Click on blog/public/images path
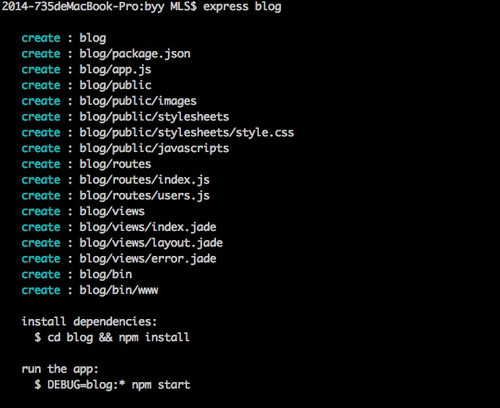This screenshot has height=408, width=500. tap(138, 101)
